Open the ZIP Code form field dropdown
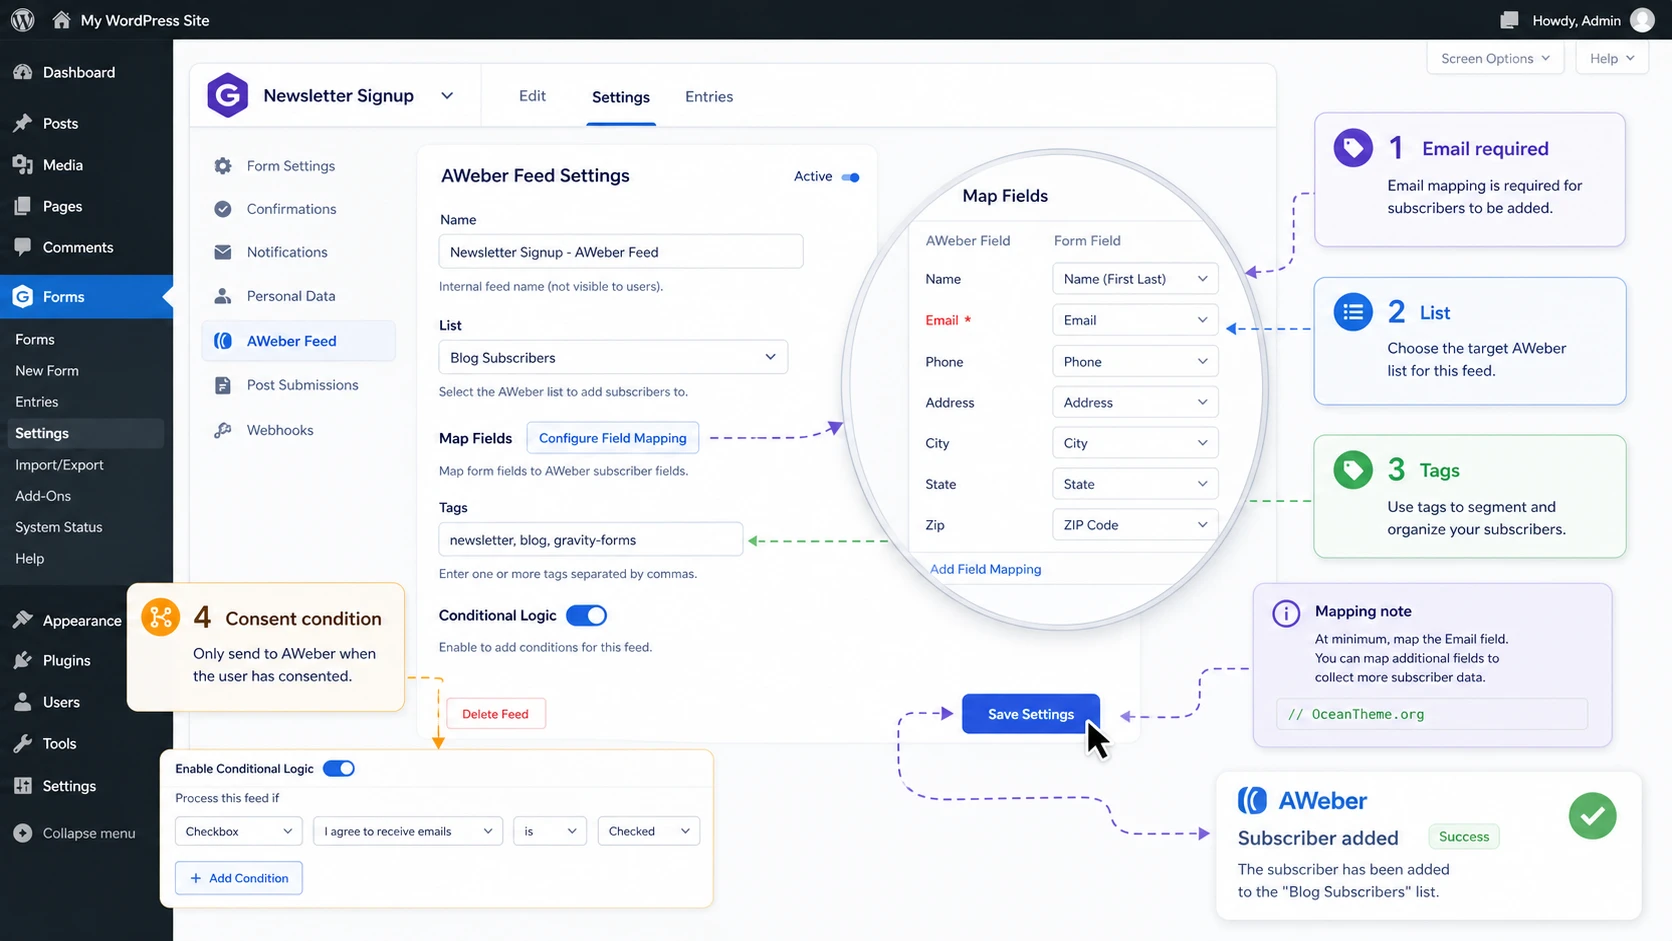The image size is (1672, 941). (1135, 525)
